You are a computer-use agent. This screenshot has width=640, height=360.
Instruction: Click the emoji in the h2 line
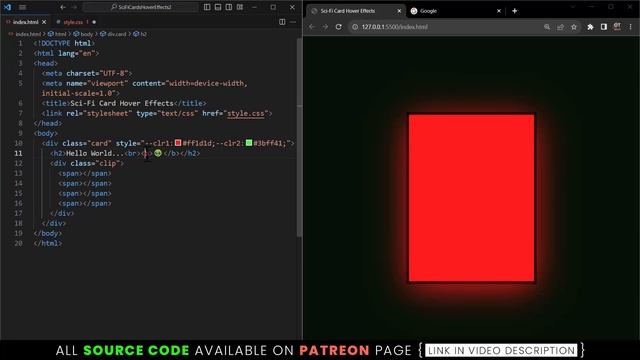(158, 153)
